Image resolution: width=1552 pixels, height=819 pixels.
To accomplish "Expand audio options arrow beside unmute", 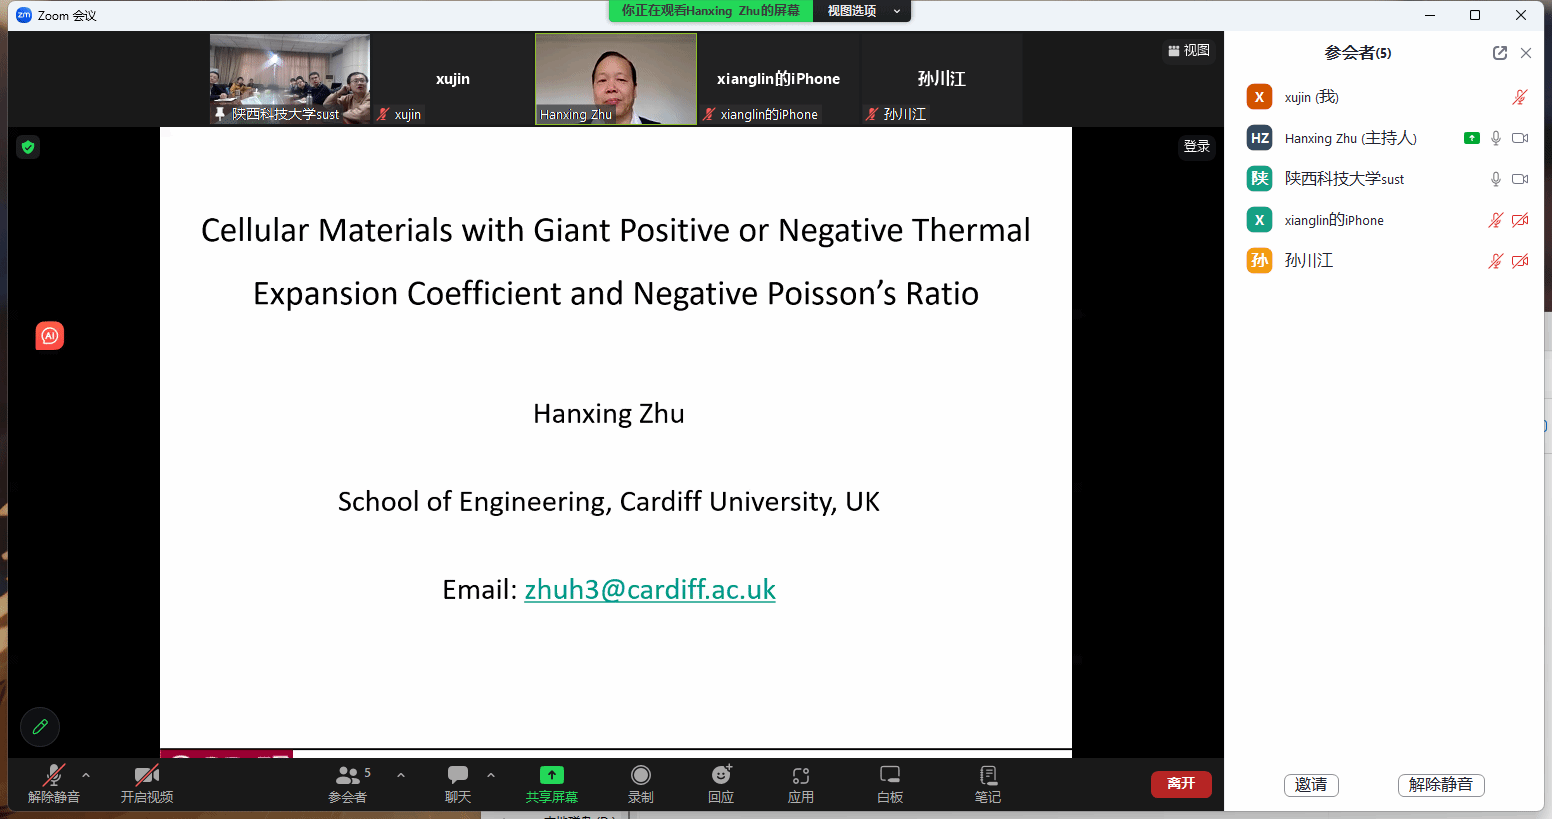I will [86, 775].
